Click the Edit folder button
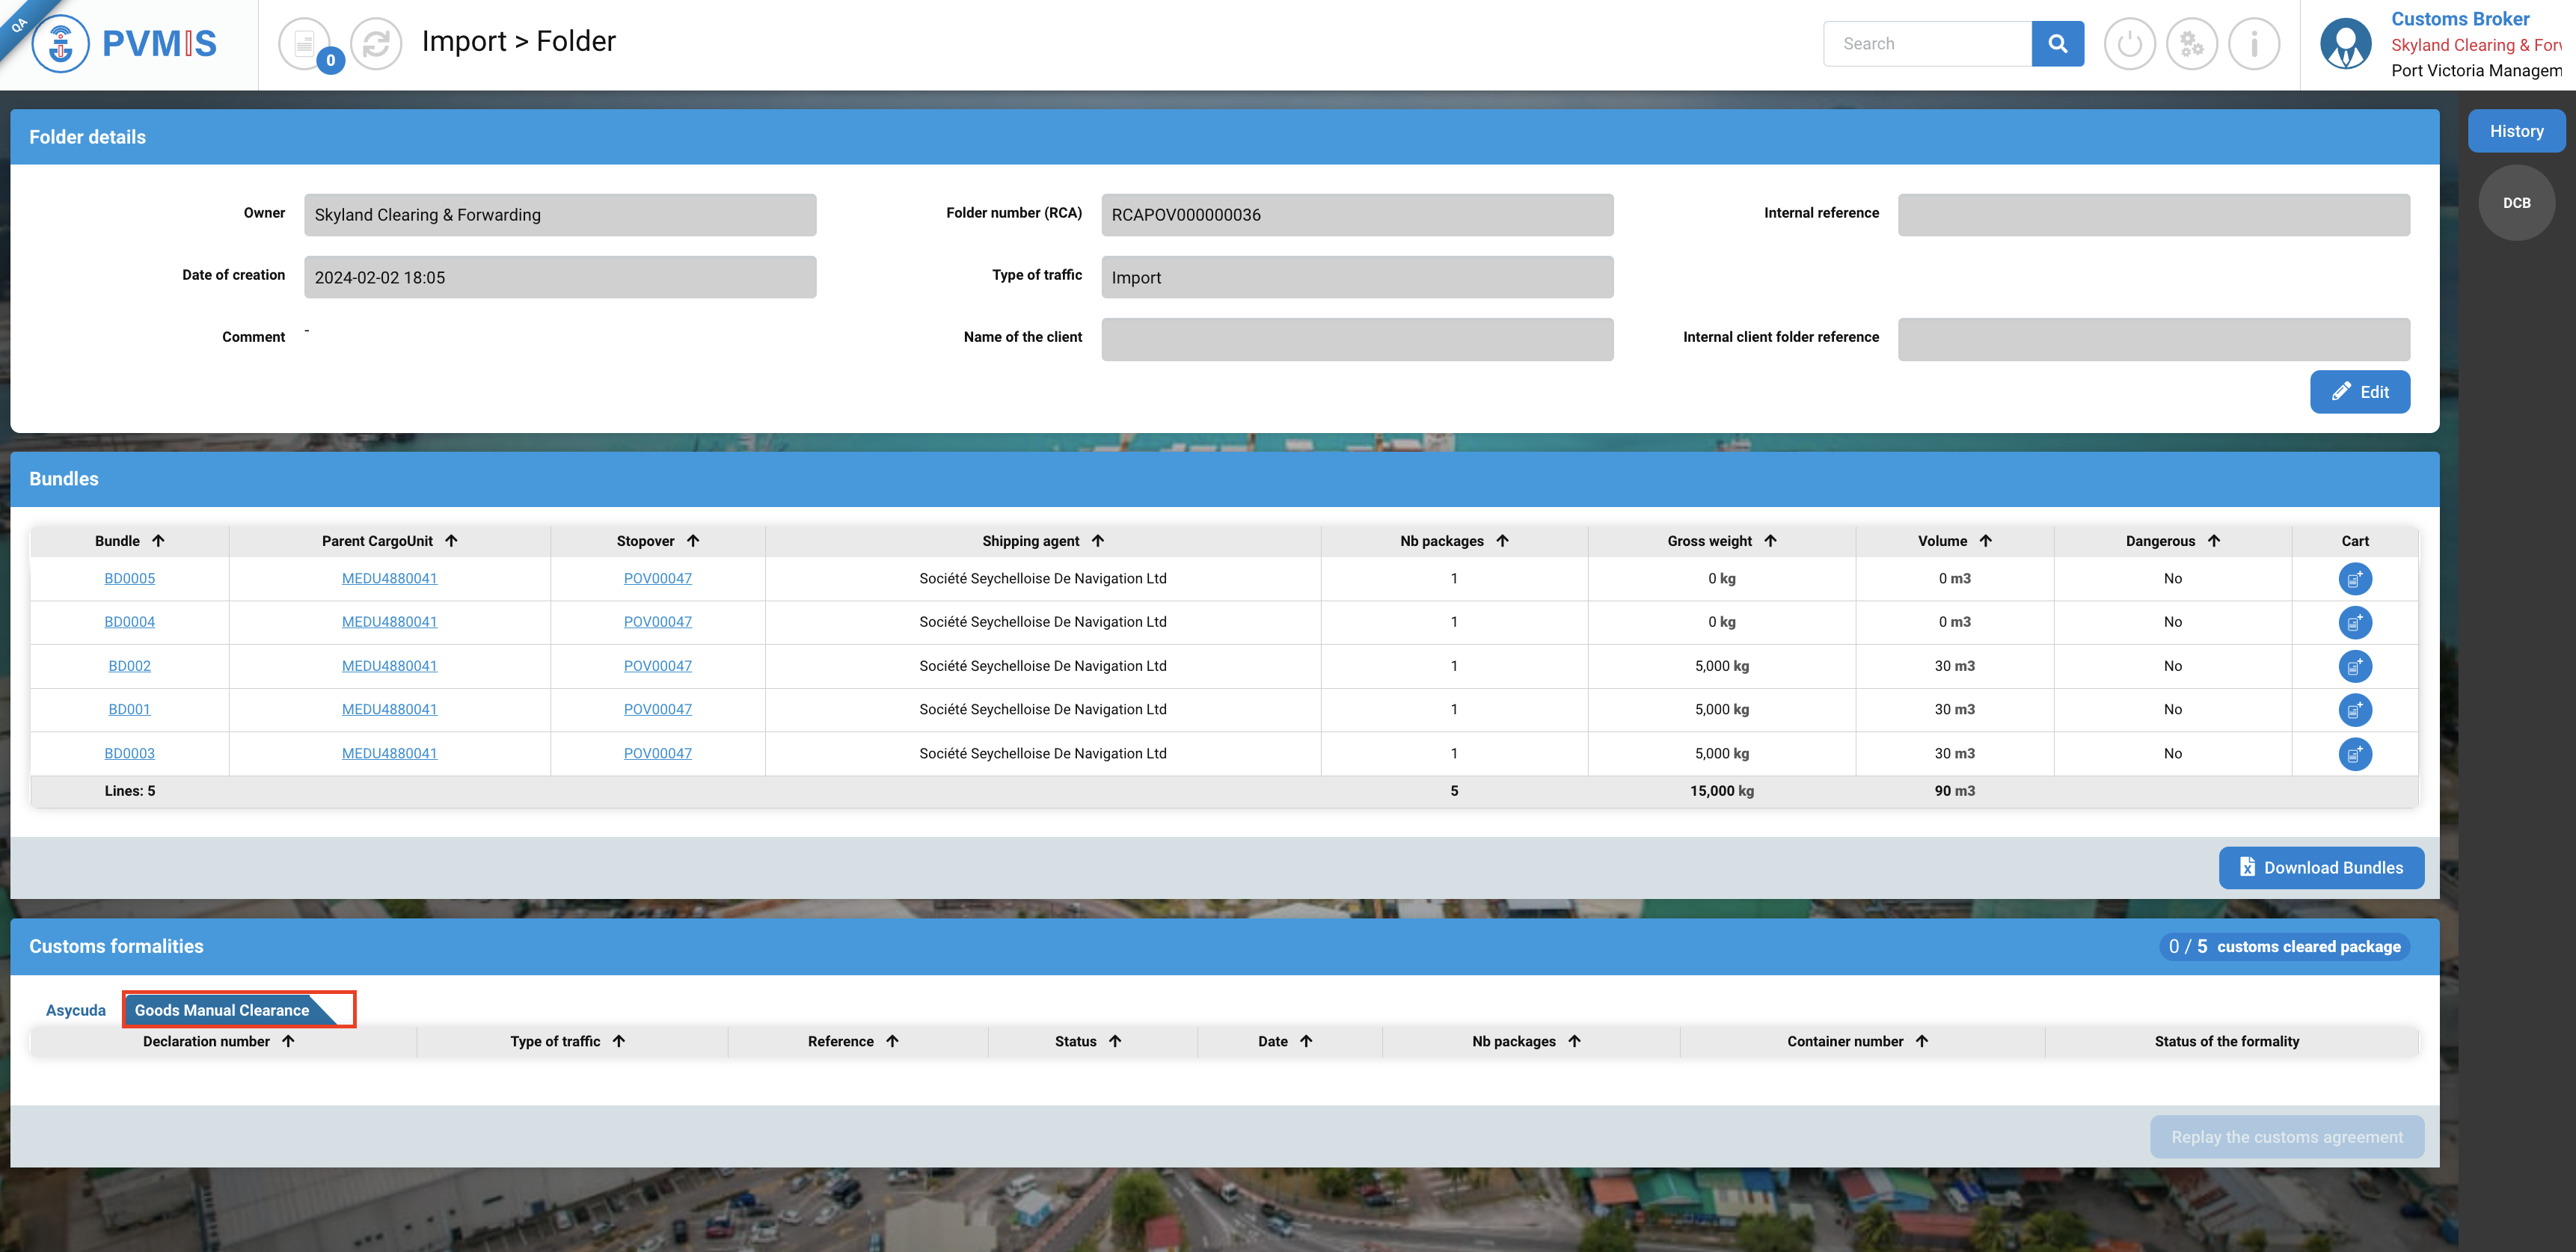The image size is (2576, 1252). [2359, 392]
